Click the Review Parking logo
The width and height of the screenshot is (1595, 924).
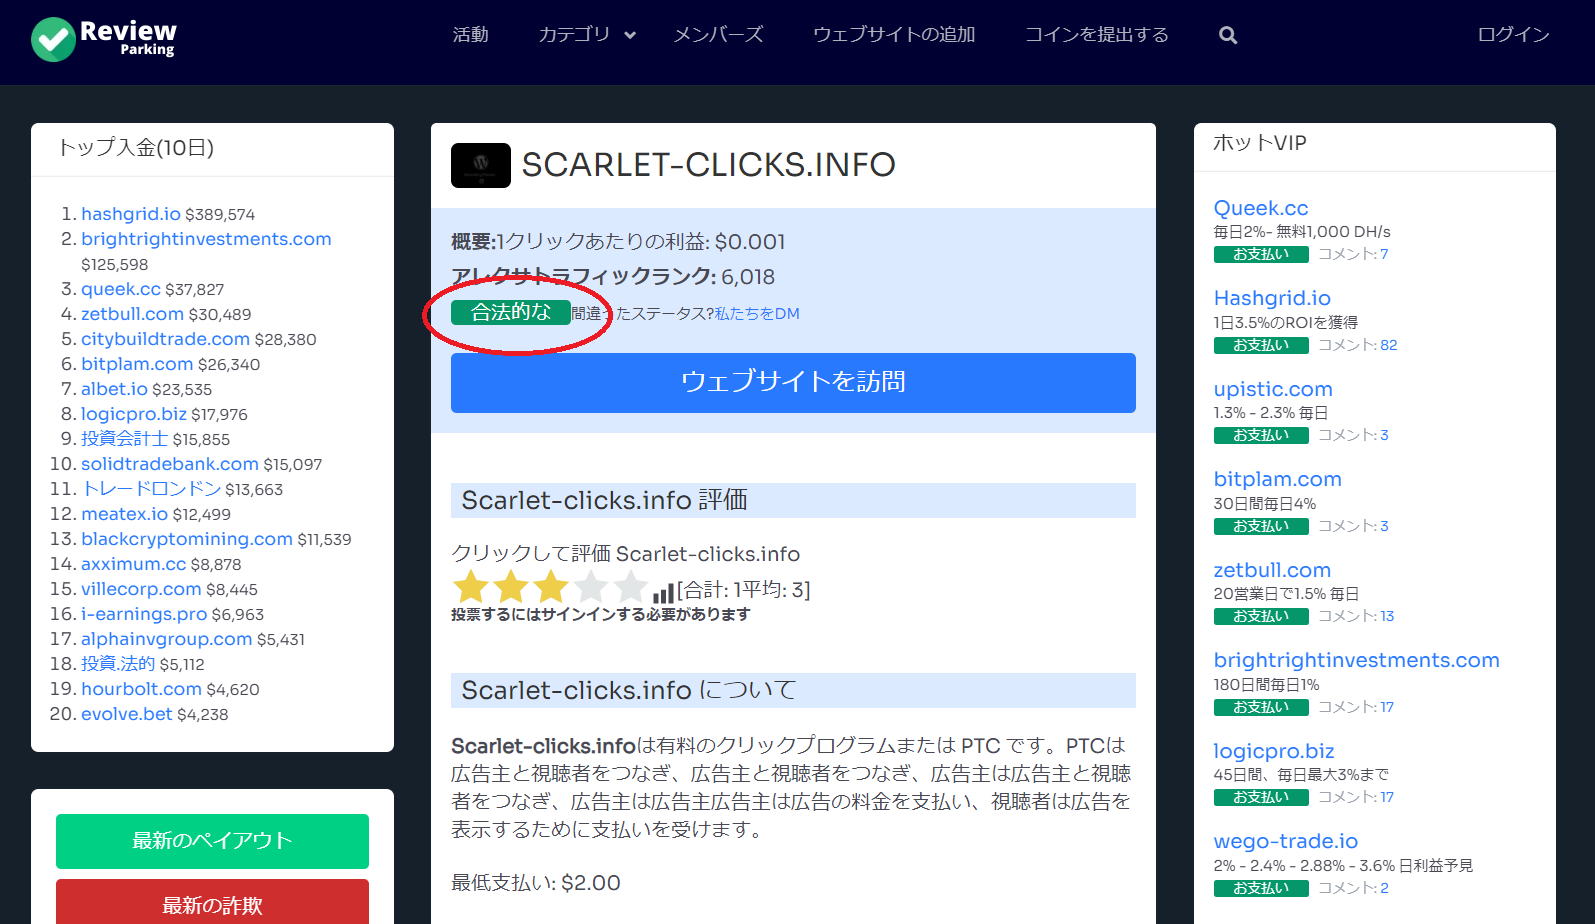click(x=103, y=39)
